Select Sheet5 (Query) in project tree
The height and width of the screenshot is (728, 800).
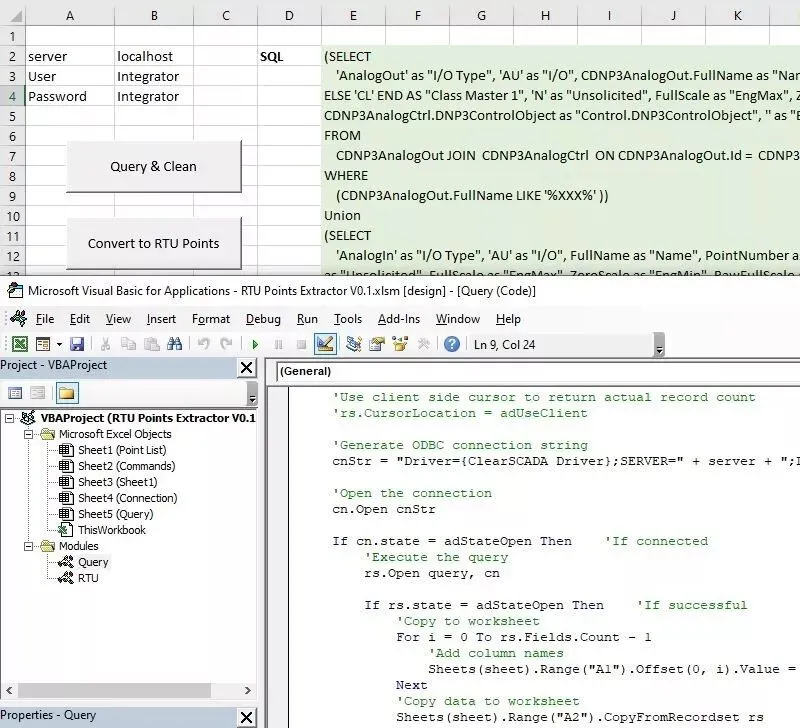[x=115, y=514]
